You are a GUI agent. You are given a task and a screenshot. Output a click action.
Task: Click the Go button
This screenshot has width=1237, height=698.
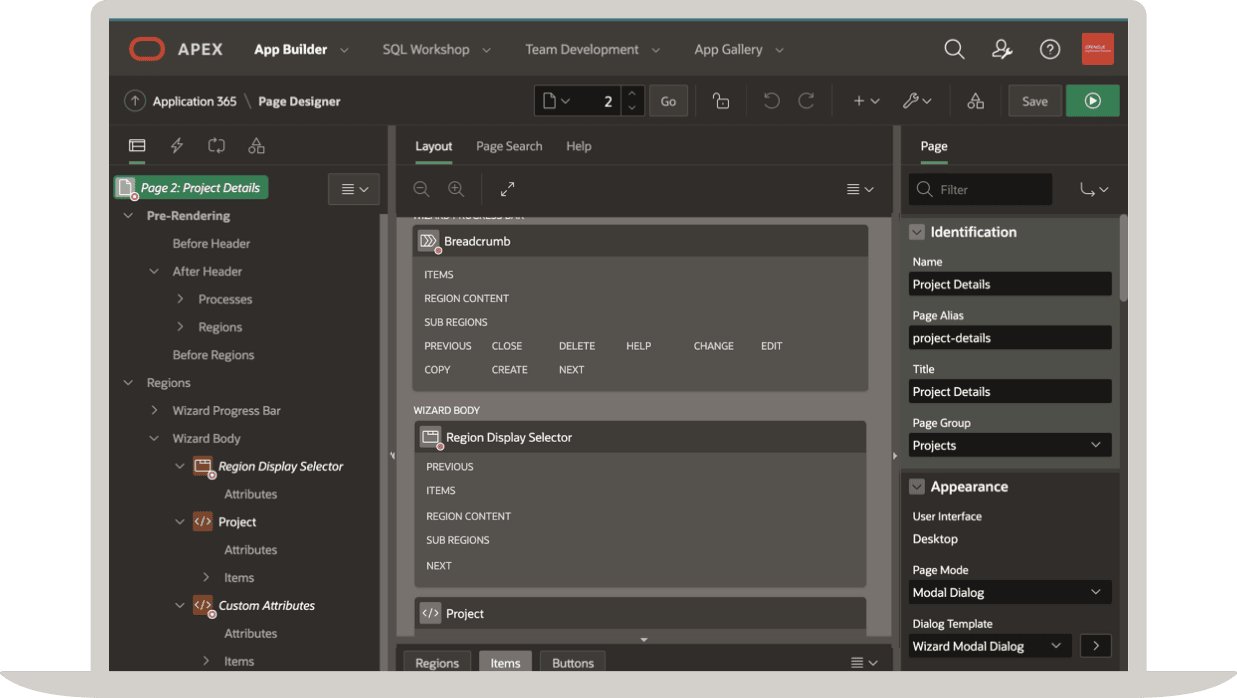coord(668,101)
